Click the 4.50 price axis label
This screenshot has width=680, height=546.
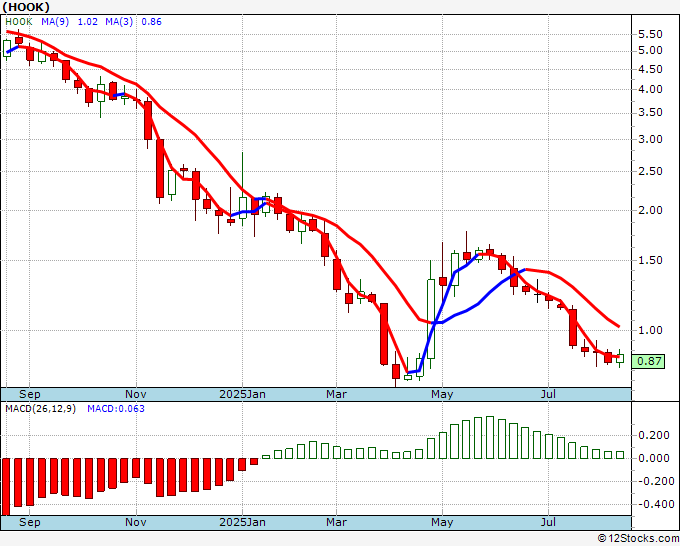pos(651,69)
